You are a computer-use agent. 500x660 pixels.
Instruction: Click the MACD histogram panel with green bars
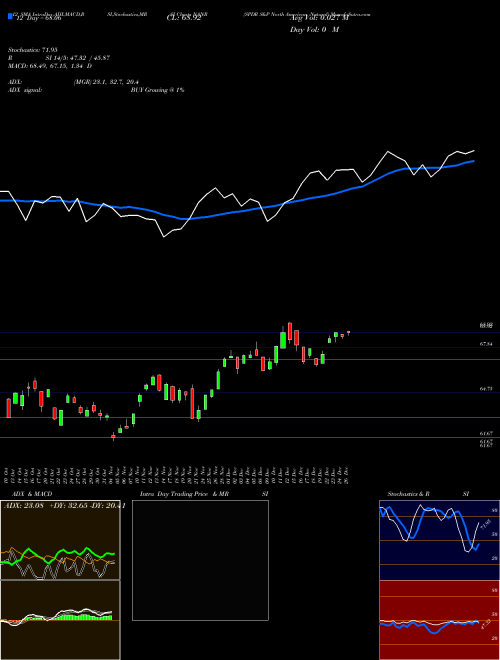(60, 620)
